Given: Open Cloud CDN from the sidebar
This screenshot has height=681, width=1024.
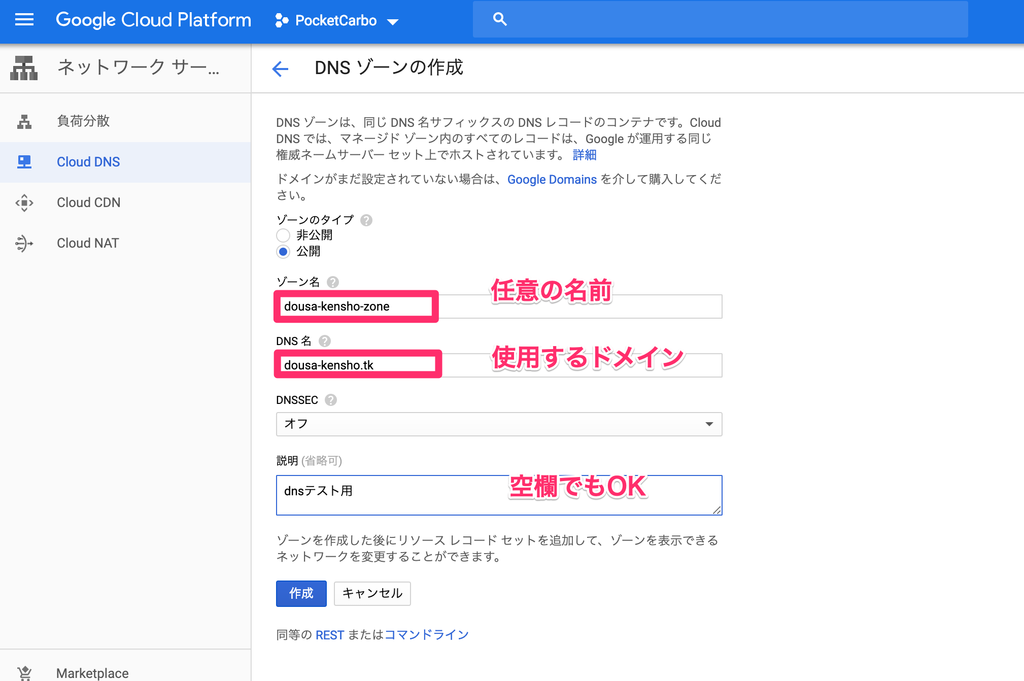Looking at the screenshot, I should 91,202.
